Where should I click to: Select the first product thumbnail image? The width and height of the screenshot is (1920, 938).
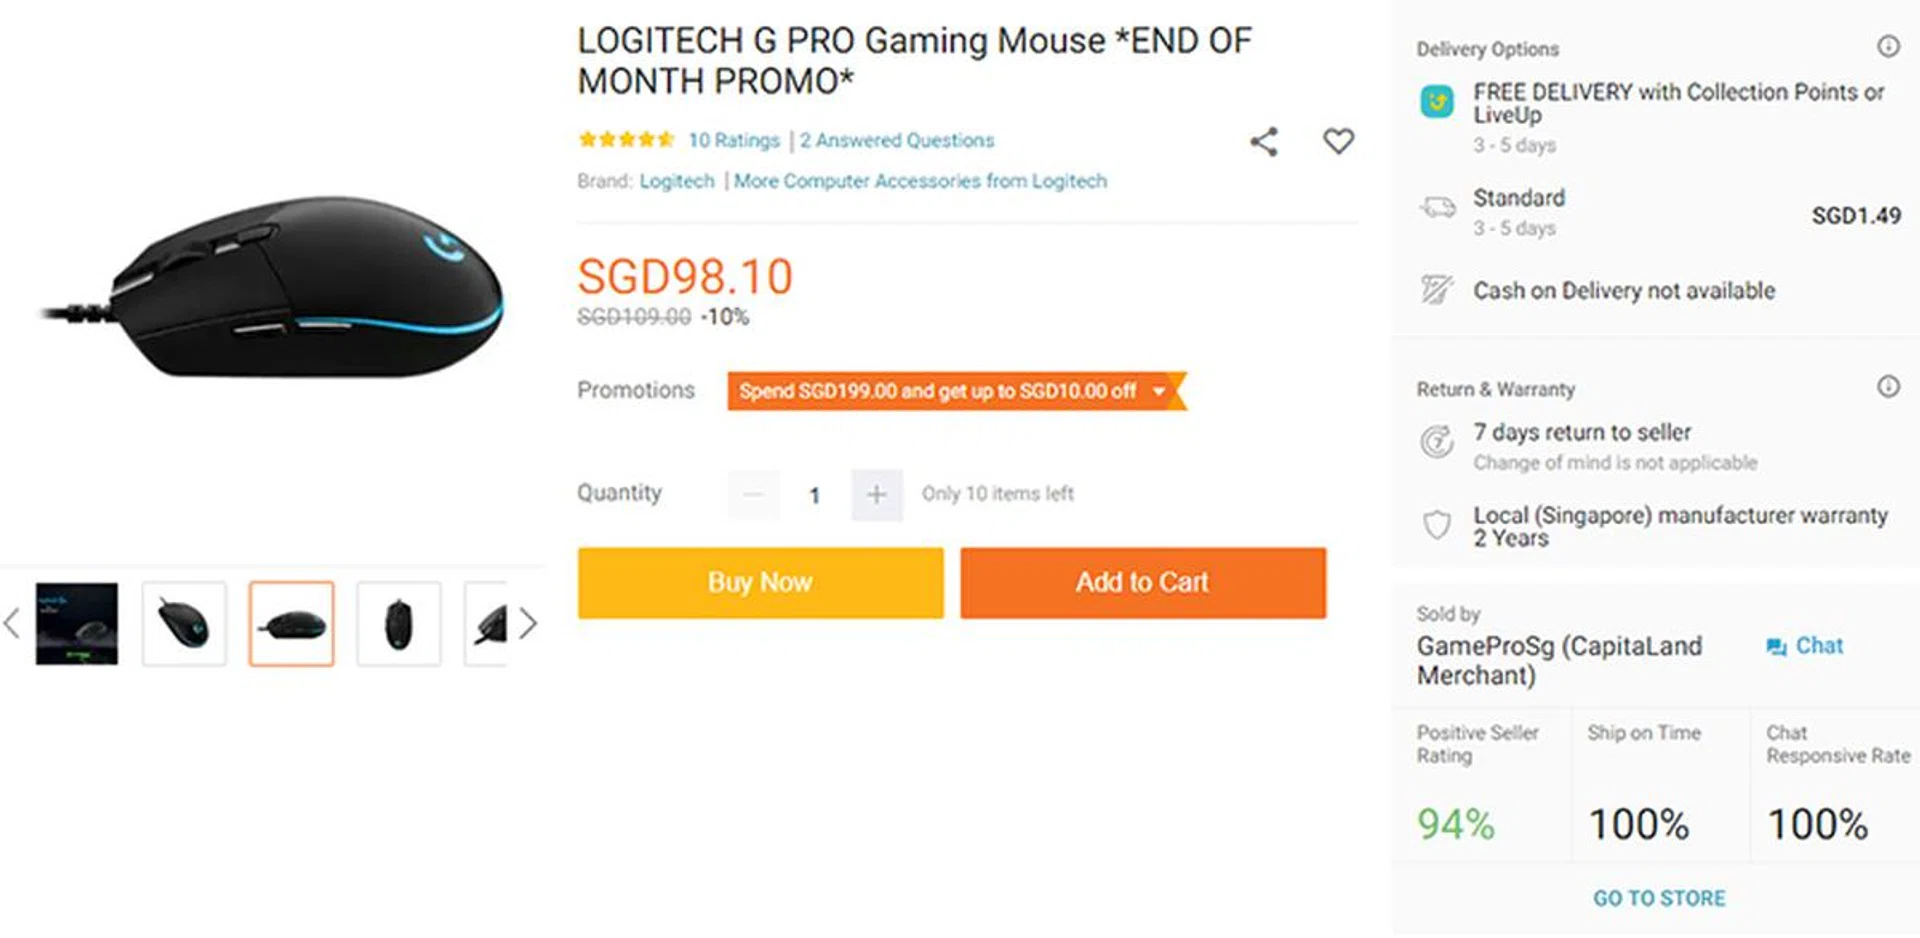[x=77, y=624]
